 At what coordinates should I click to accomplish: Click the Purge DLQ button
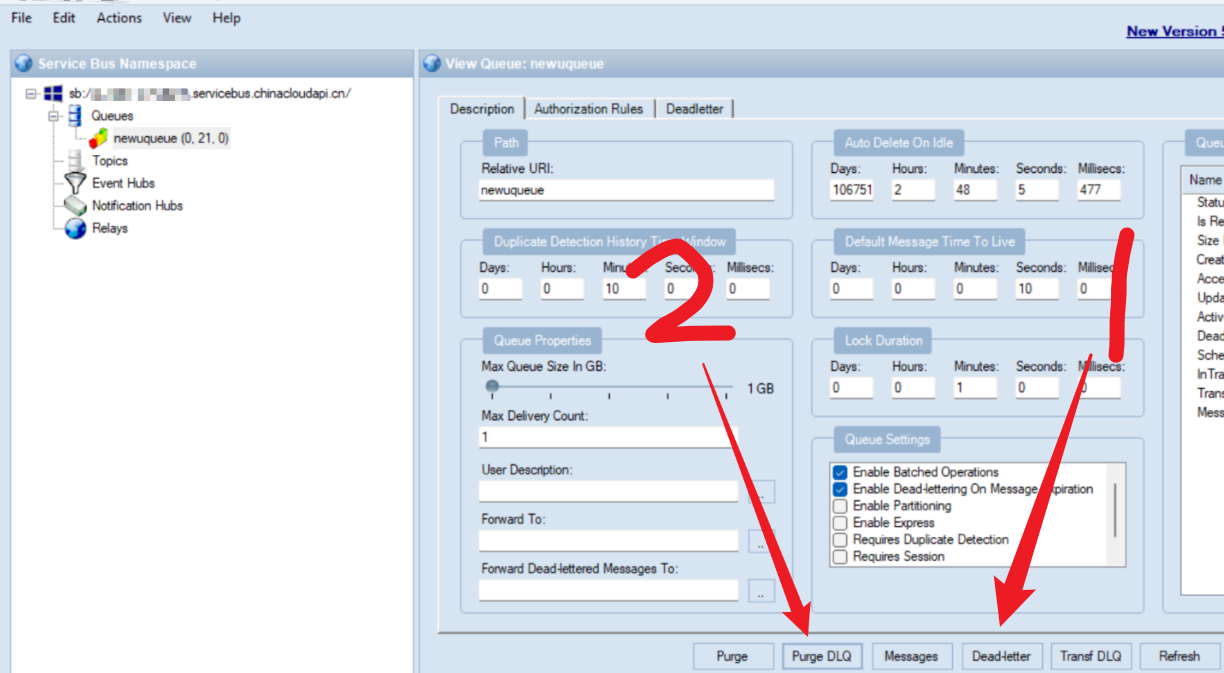(821, 656)
